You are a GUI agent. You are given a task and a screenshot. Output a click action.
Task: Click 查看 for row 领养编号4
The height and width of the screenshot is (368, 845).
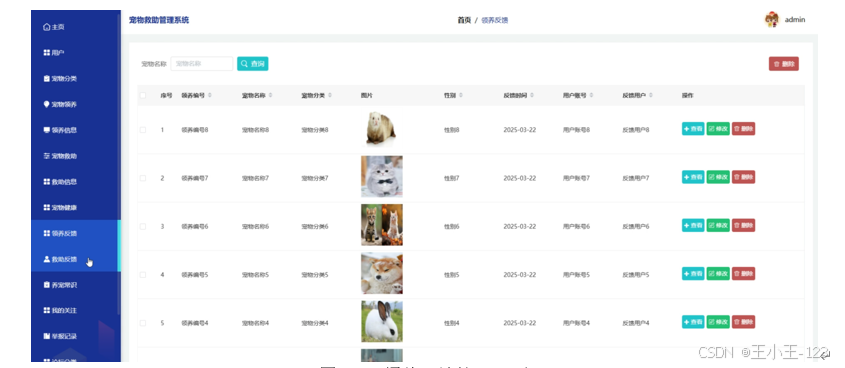(693, 322)
